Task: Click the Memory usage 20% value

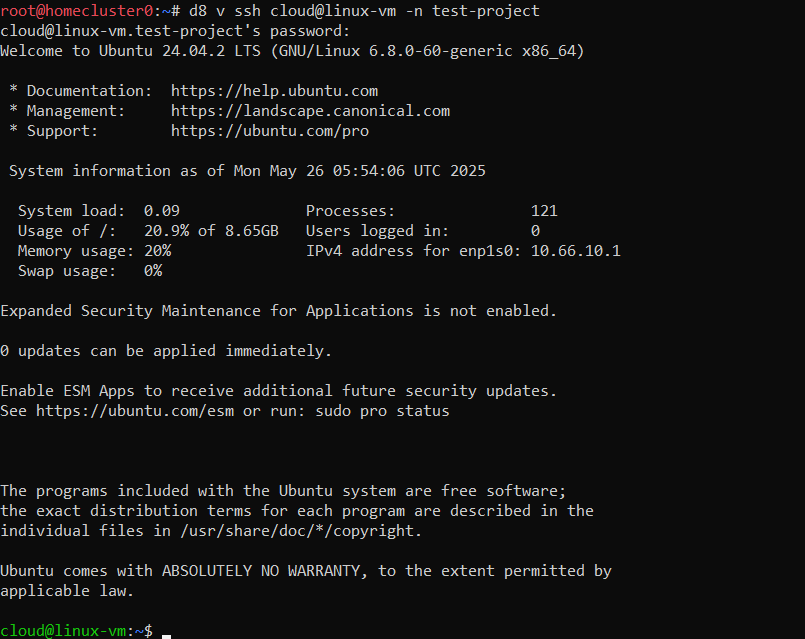Action: click(157, 251)
